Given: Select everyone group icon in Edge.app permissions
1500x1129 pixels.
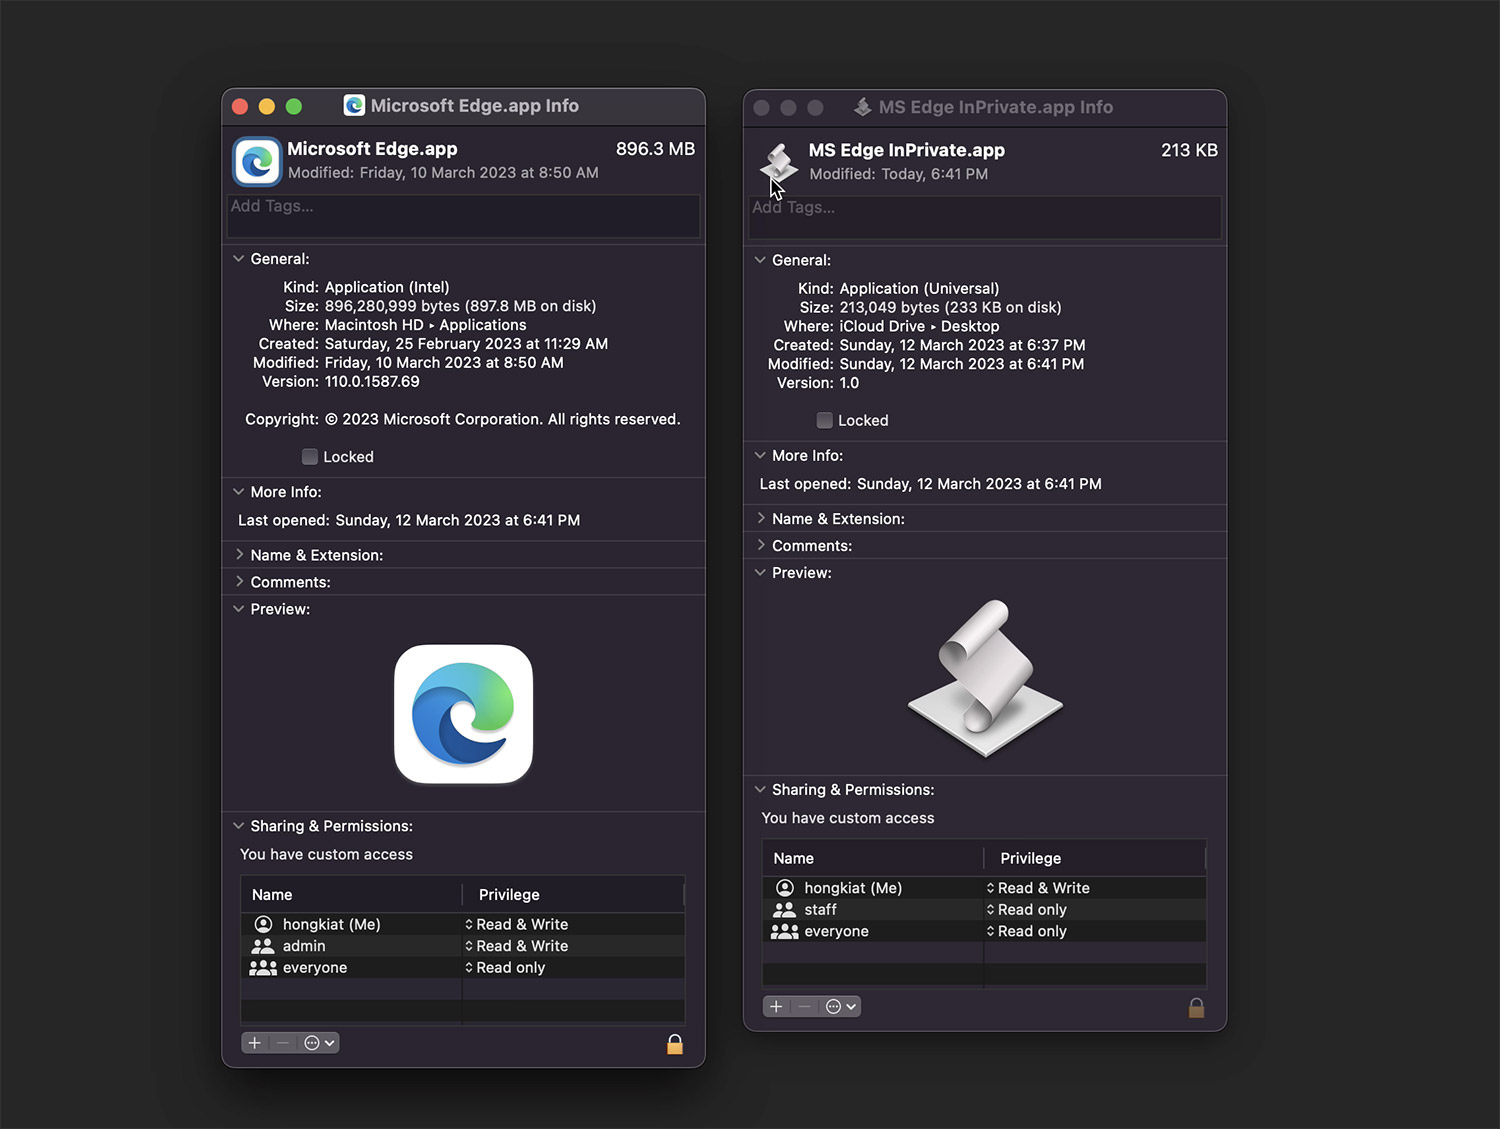Looking at the screenshot, I should click(263, 968).
